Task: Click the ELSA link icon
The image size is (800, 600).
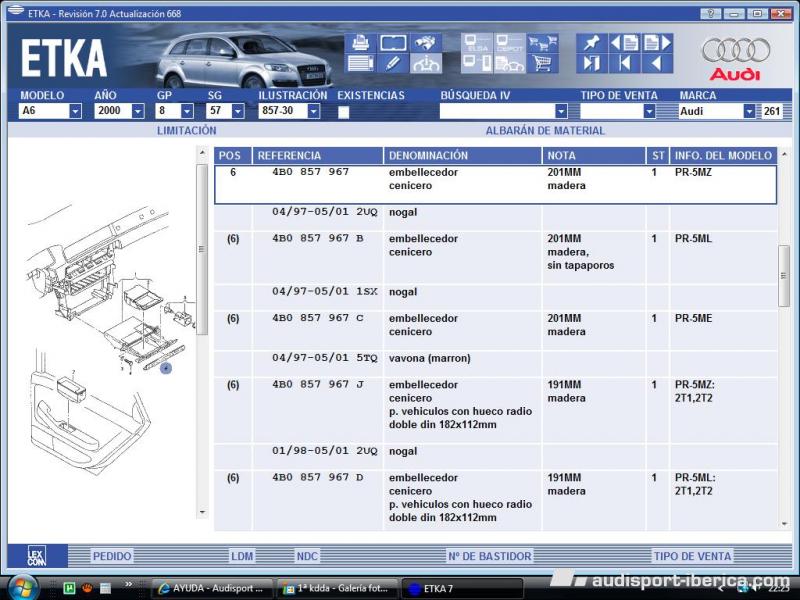Action: tap(477, 43)
